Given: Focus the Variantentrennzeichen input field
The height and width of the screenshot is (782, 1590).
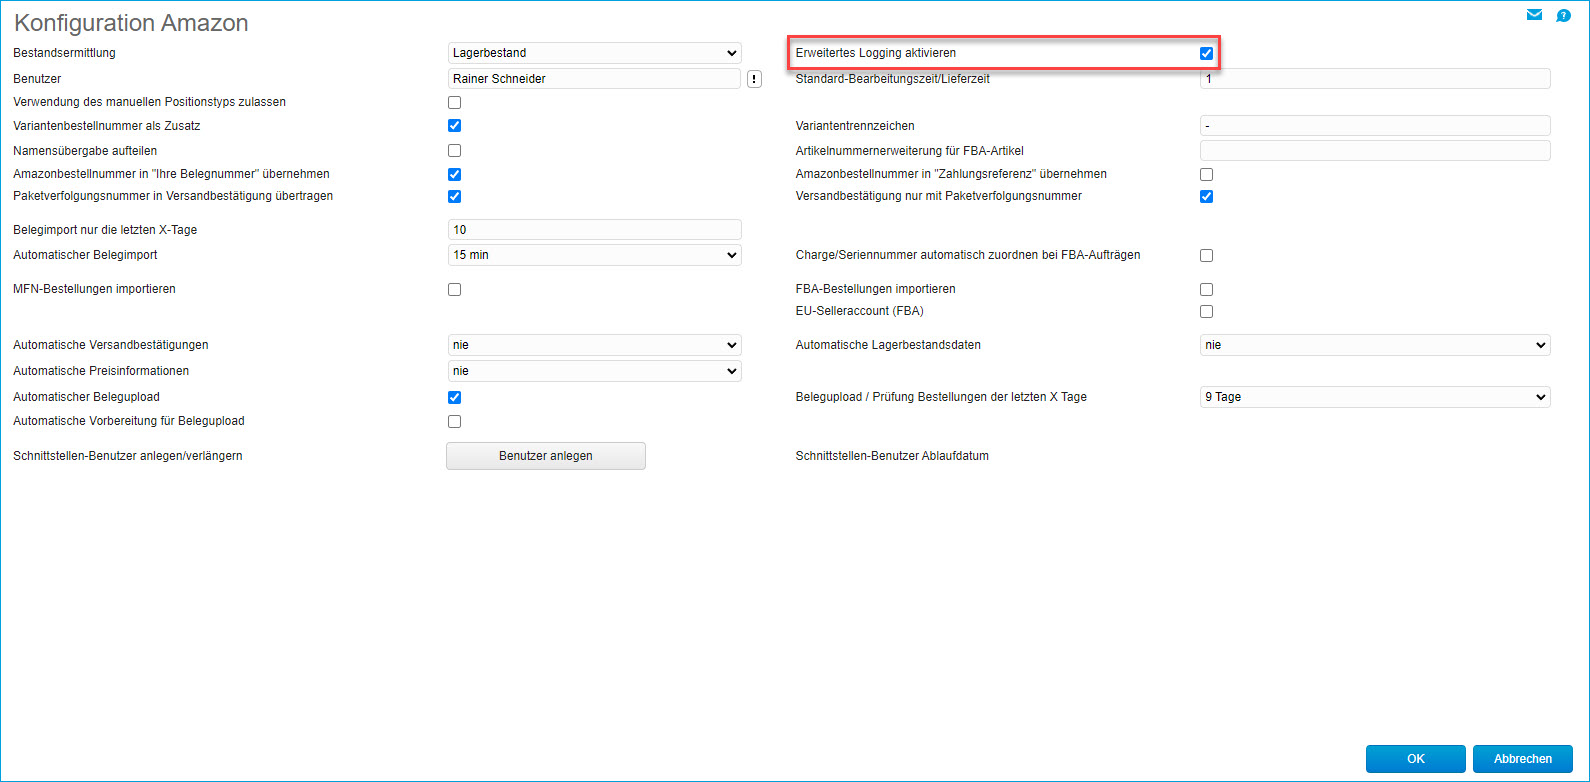Looking at the screenshot, I should [x=1375, y=126].
